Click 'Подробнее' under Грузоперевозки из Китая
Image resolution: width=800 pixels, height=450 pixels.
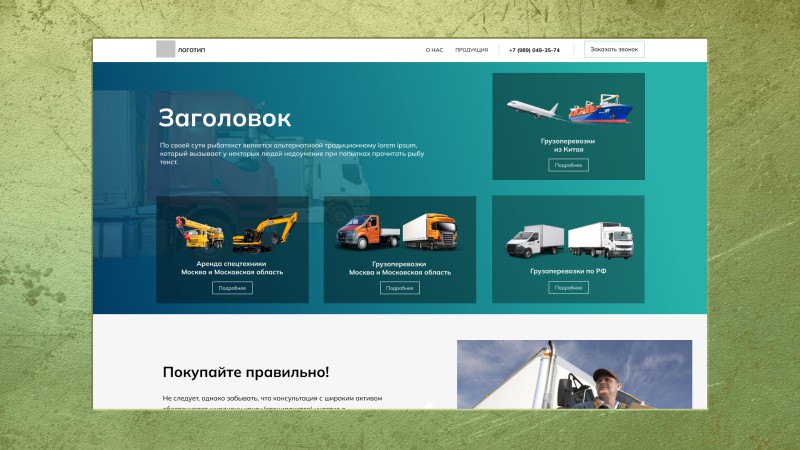click(x=568, y=165)
